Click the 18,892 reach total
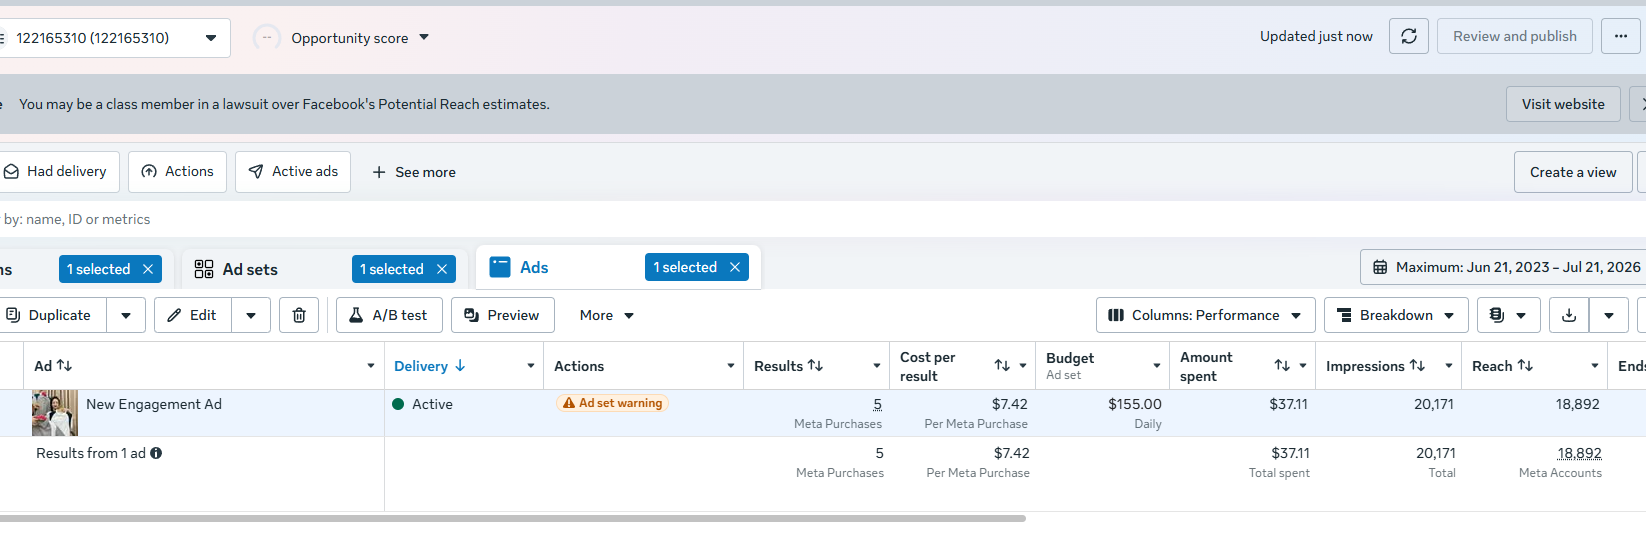1646x541 pixels. click(x=1579, y=453)
